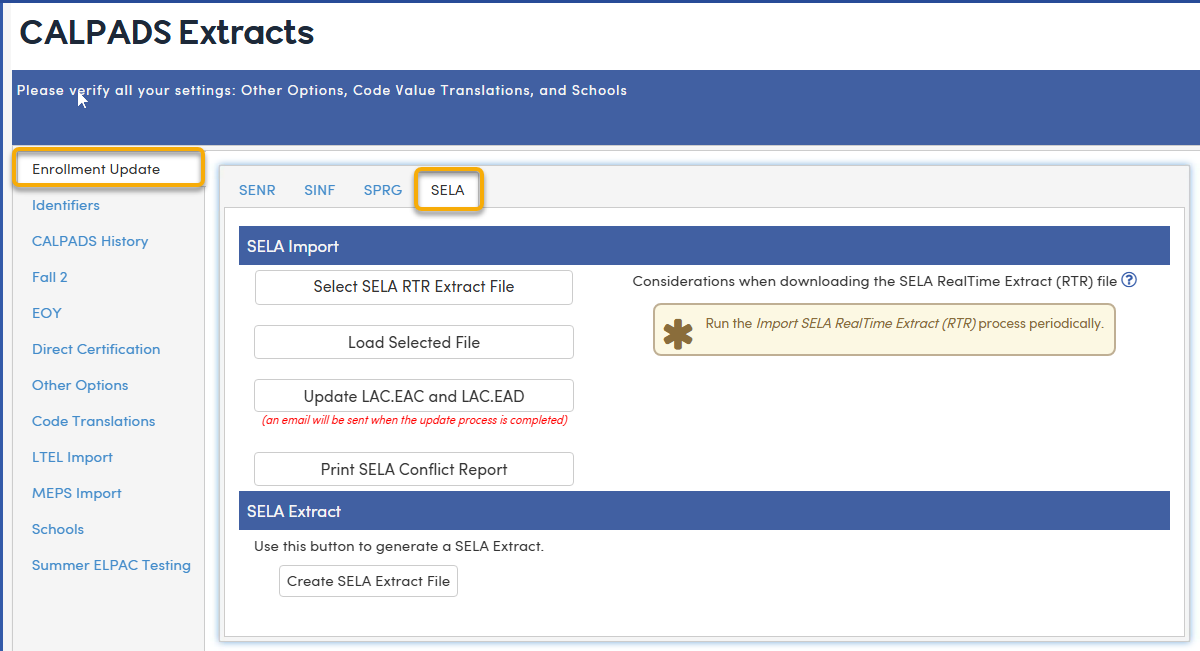Click the 'Please verify all your settings' banner text
This screenshot has height=651, width=1200.
pos(322,90)
